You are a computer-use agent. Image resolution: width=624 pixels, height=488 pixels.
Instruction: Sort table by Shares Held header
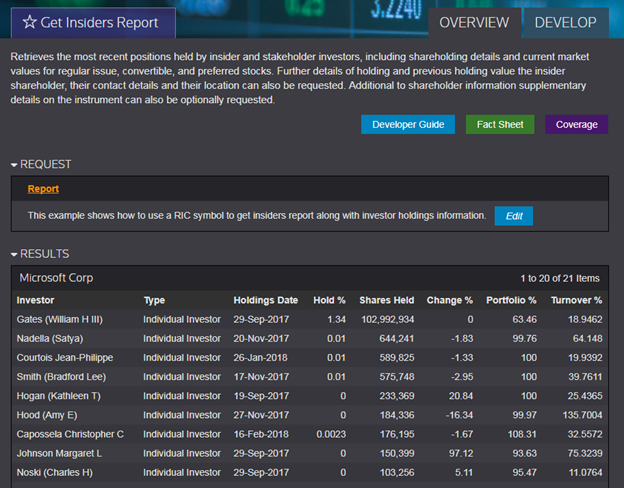(387, 300)
